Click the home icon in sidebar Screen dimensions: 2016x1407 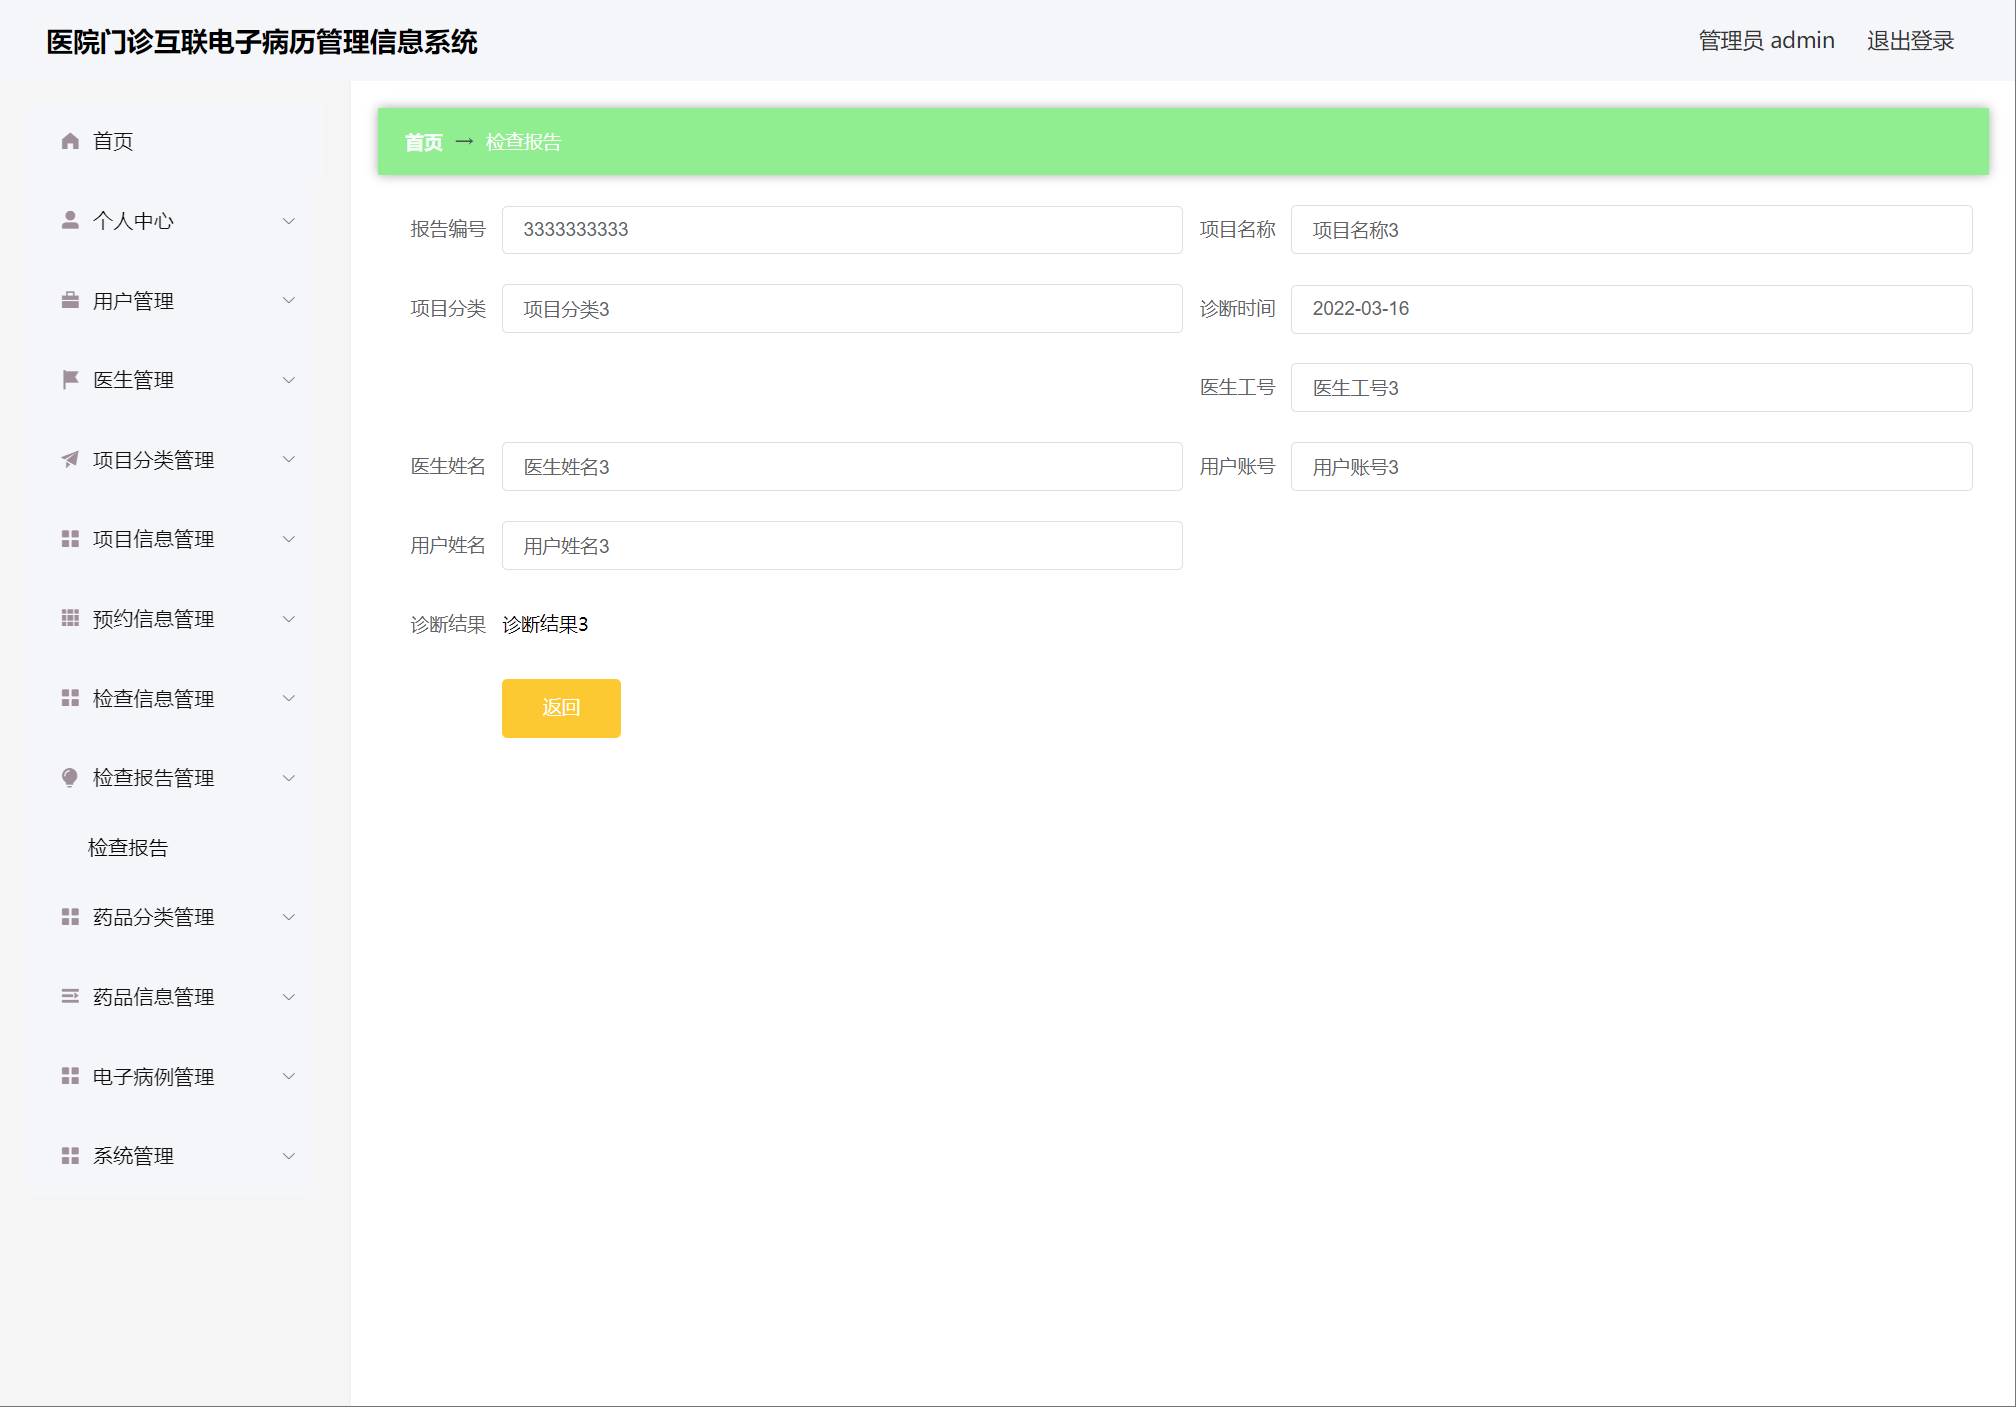pos(70,141)
